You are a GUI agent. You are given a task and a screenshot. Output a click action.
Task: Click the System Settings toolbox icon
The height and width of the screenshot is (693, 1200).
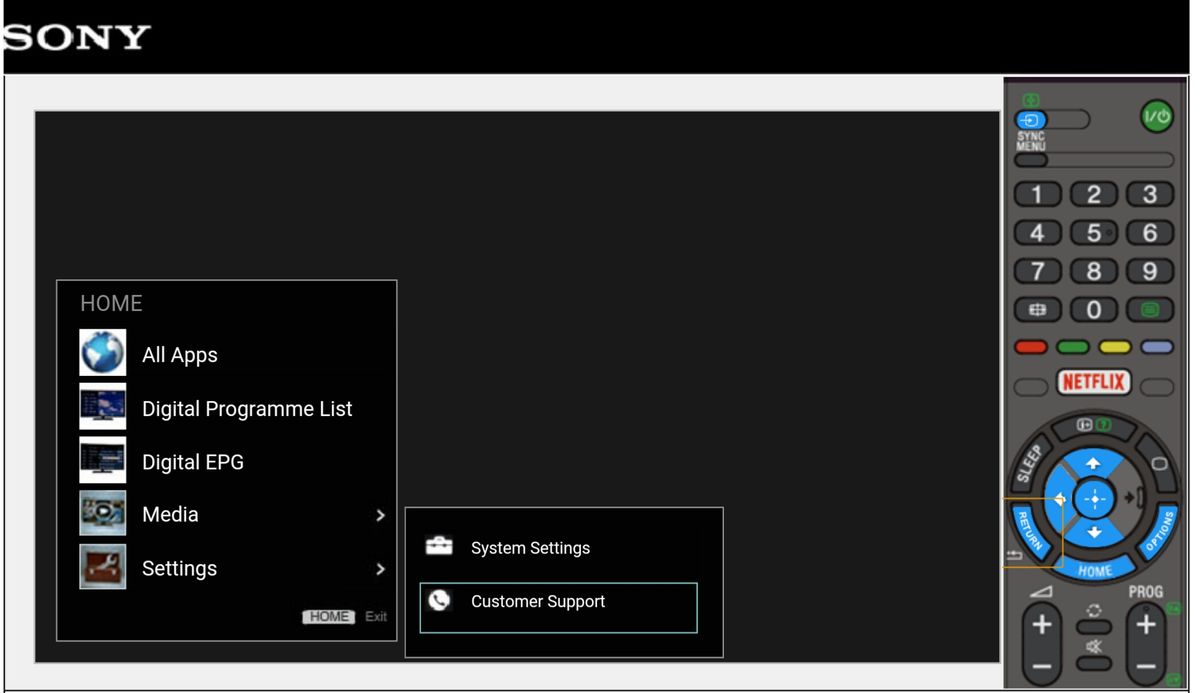point(439,547)
